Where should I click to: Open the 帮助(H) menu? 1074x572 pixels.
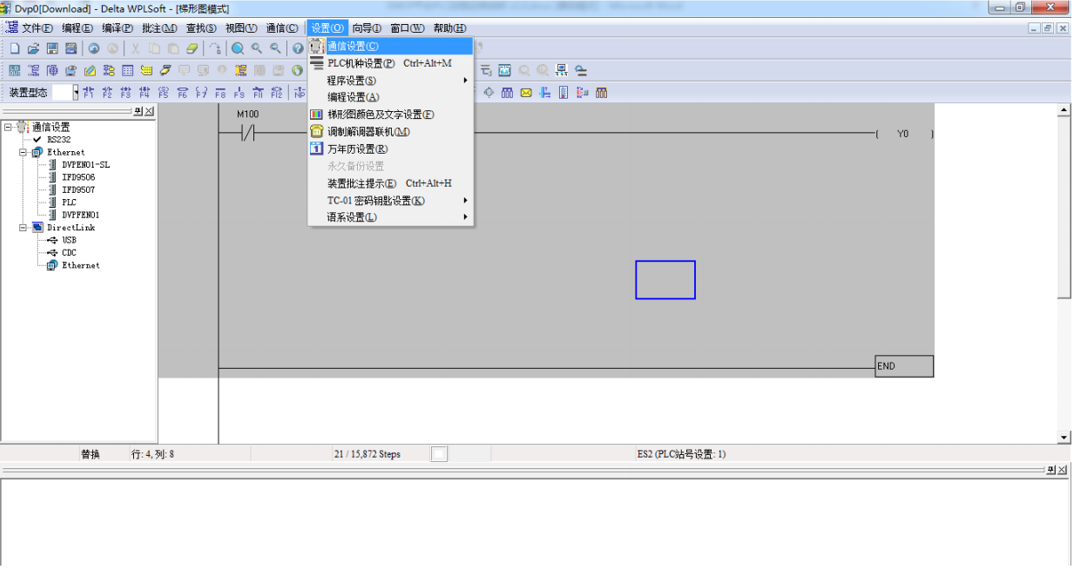click(449, 28)
